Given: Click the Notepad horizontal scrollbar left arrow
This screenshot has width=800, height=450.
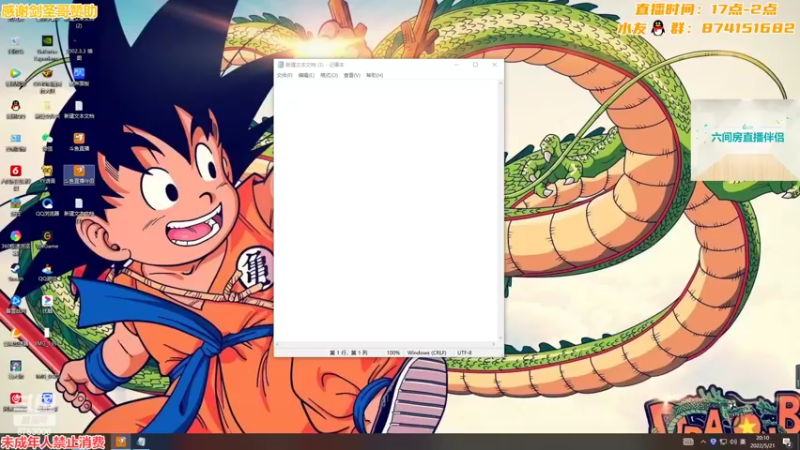Looking at the screenshot, I should [277, 344].
